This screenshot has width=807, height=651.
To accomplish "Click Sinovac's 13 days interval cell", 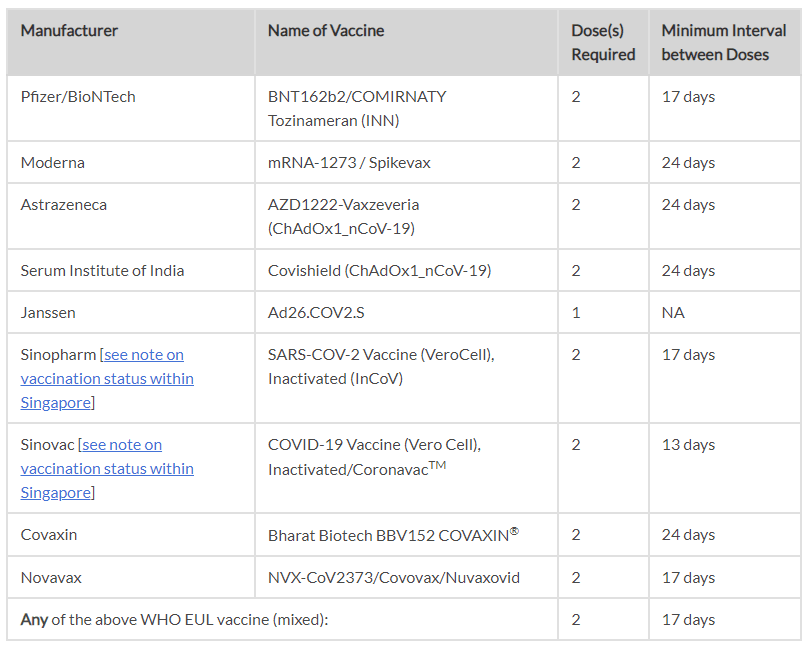I will tap(688, 445).
